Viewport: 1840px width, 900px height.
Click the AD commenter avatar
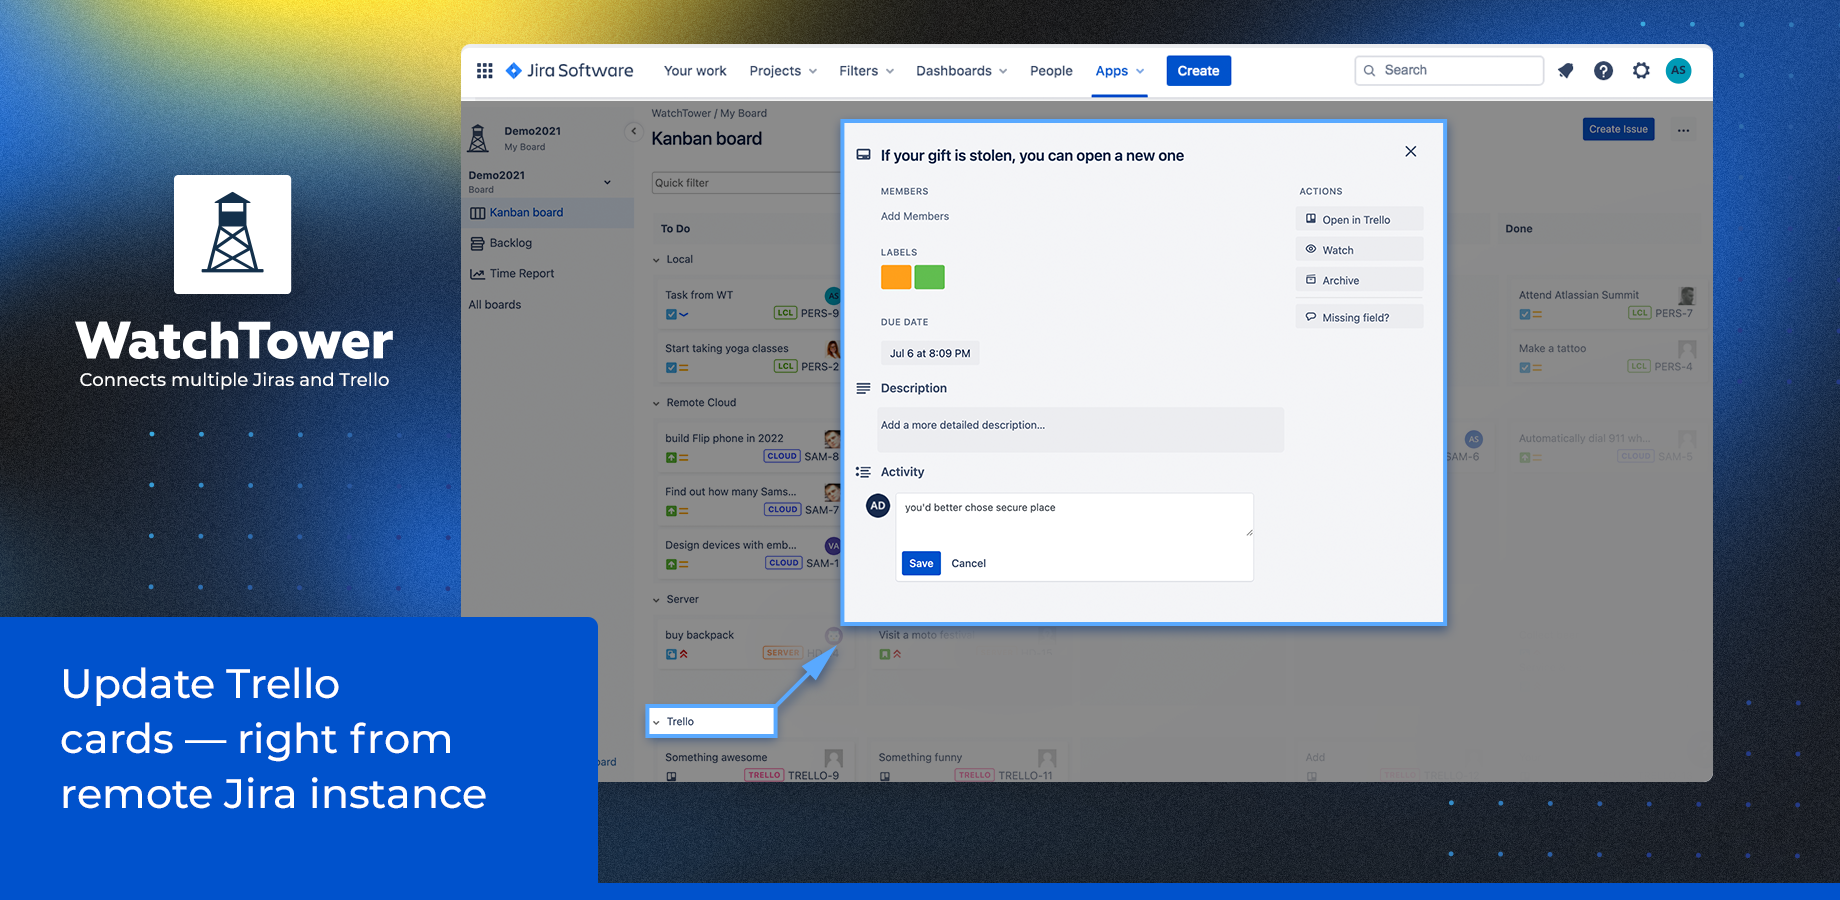[878, 506]
